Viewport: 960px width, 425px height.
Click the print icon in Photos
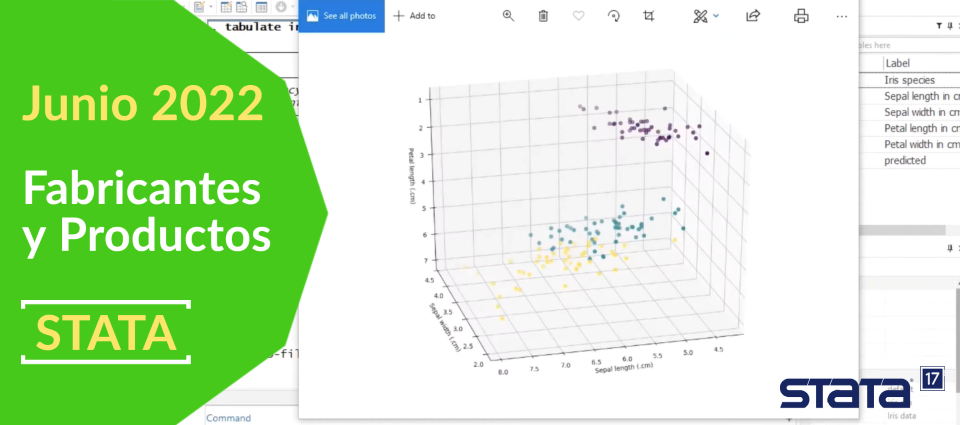pos(801,16)
